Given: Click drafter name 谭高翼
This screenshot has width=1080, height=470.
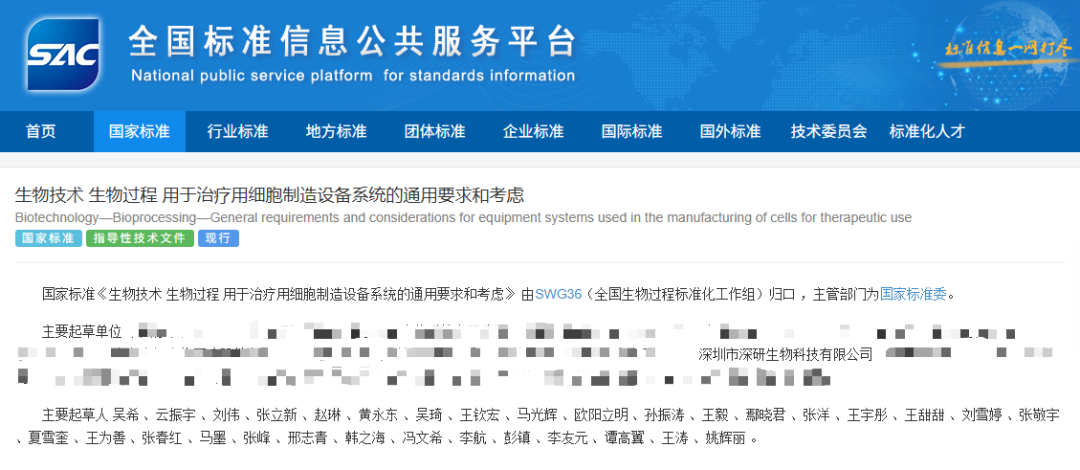Looking at the screenshot, I should 627,438.
